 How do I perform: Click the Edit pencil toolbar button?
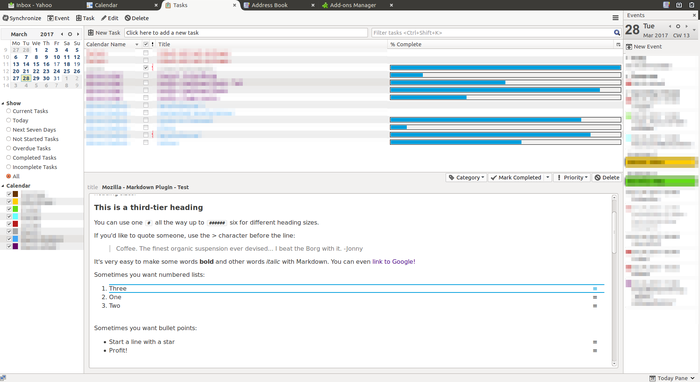pos(109,18)
